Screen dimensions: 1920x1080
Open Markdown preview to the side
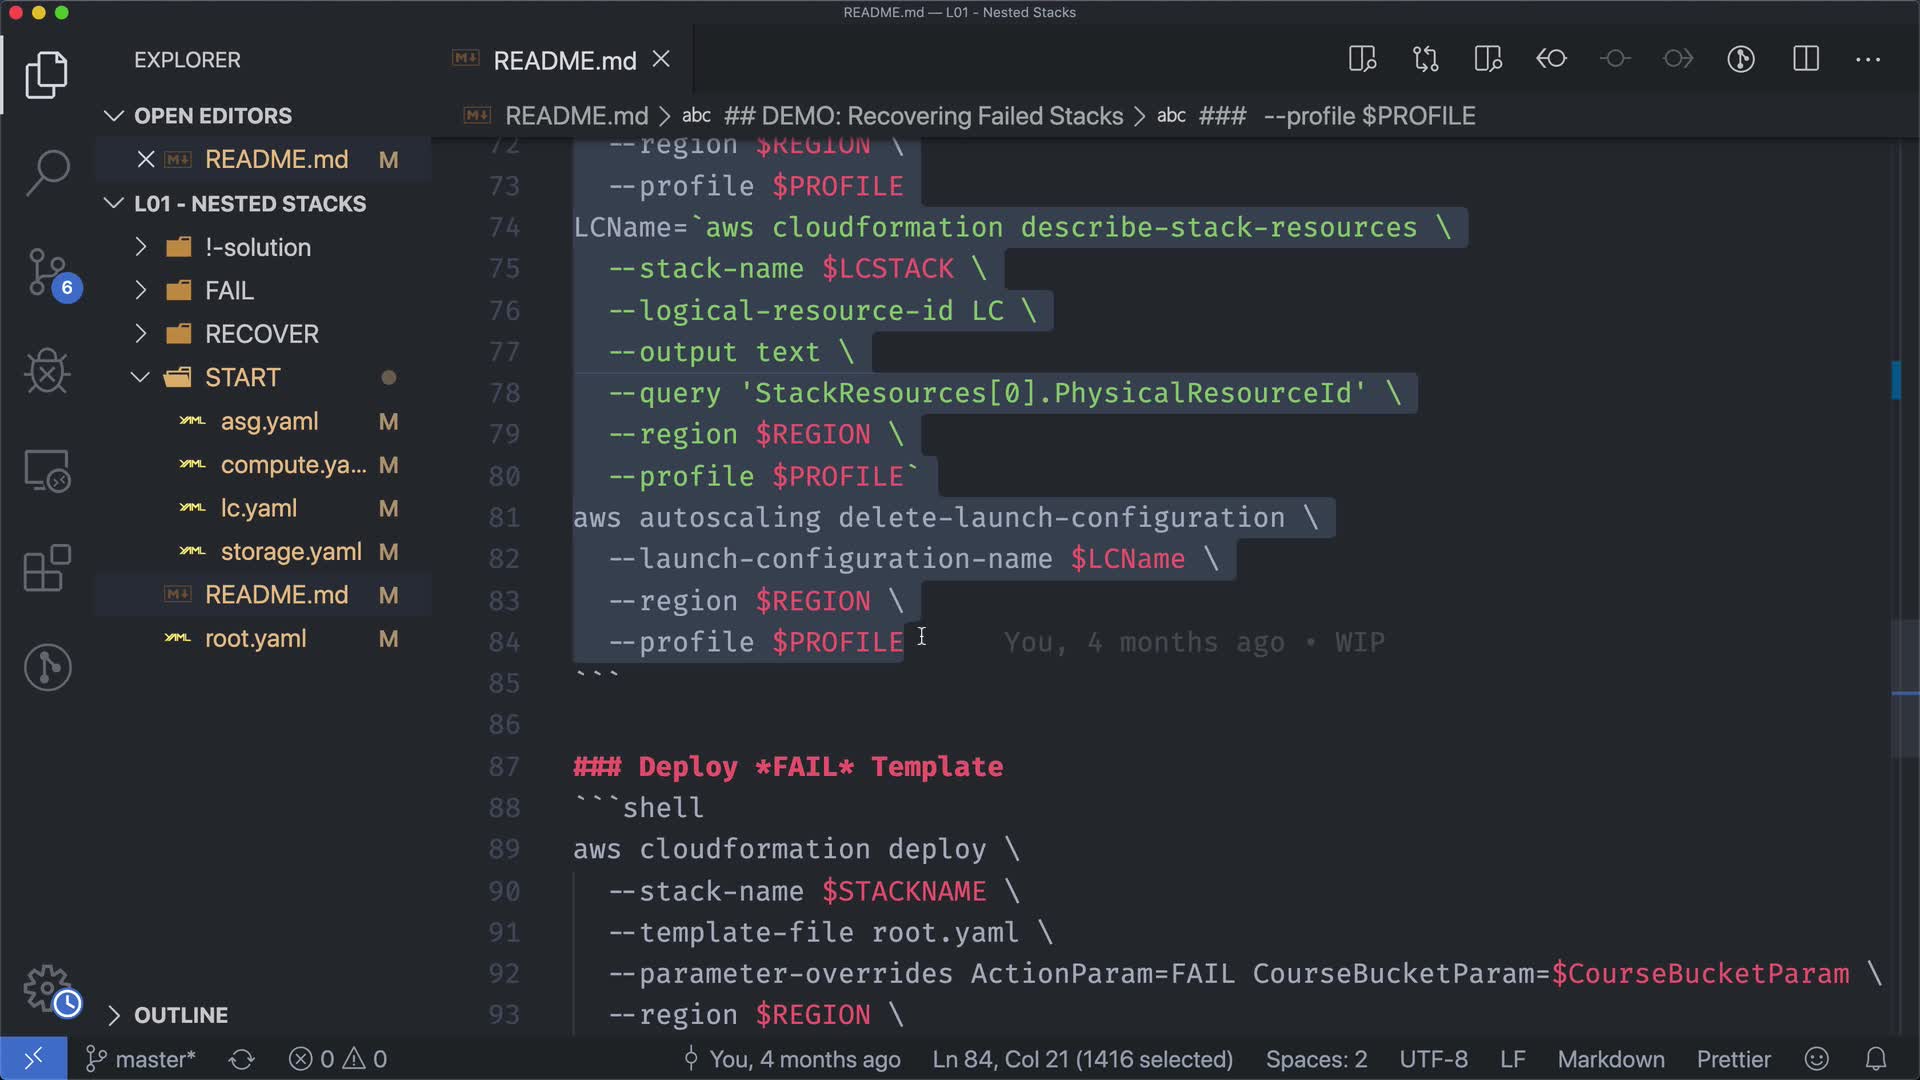pyautogui.click(x=1362, y=59)
